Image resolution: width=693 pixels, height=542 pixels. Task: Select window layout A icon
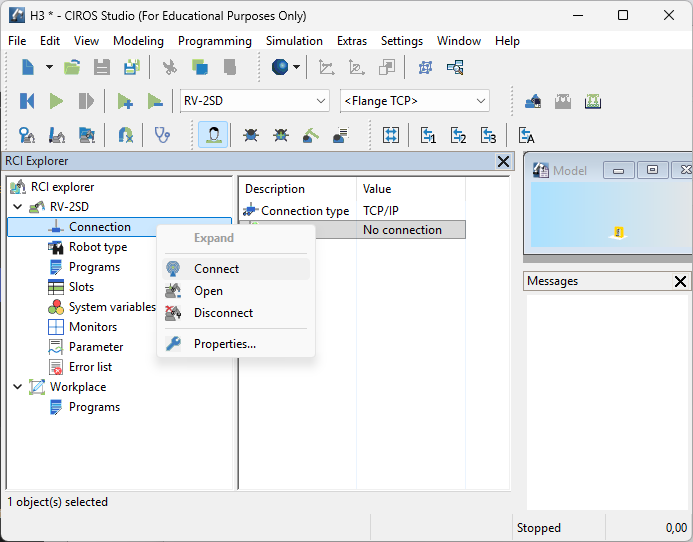[x=526, y=135]
